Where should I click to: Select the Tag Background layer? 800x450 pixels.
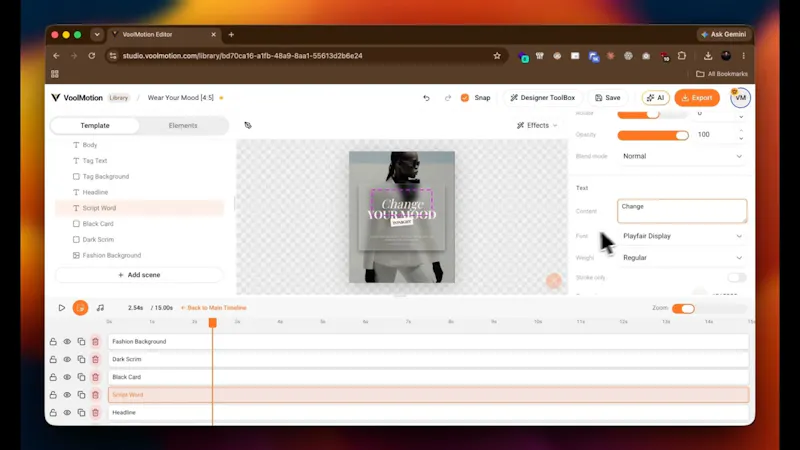[139, 177]
